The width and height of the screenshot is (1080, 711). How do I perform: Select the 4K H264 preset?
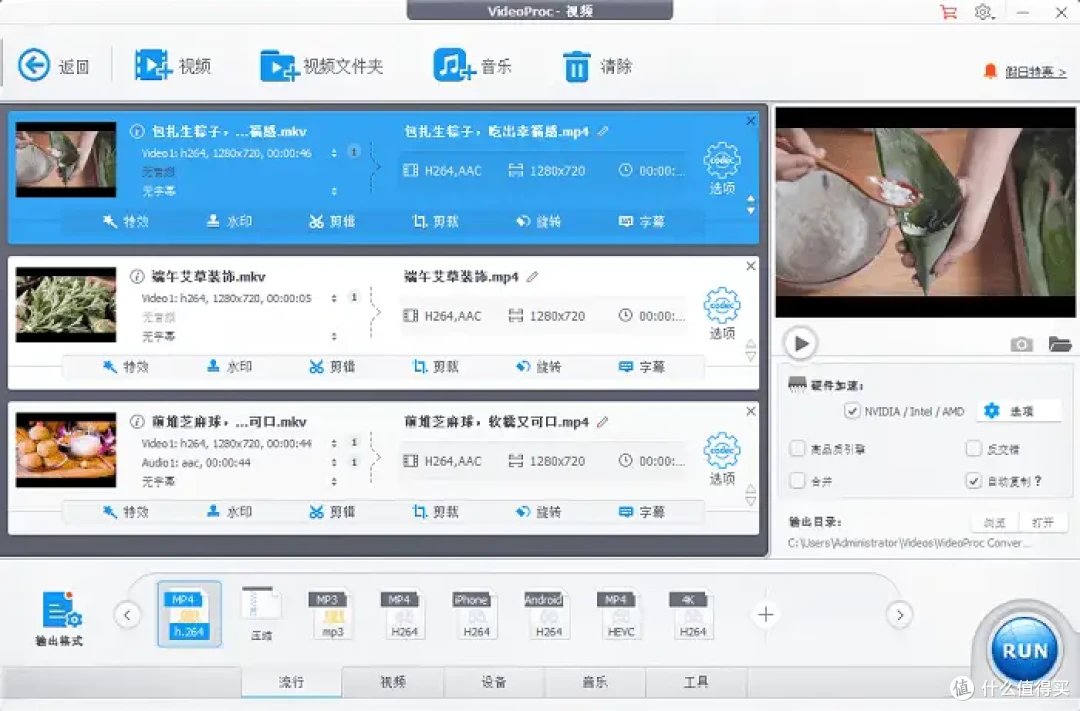(x=692, y=614)
